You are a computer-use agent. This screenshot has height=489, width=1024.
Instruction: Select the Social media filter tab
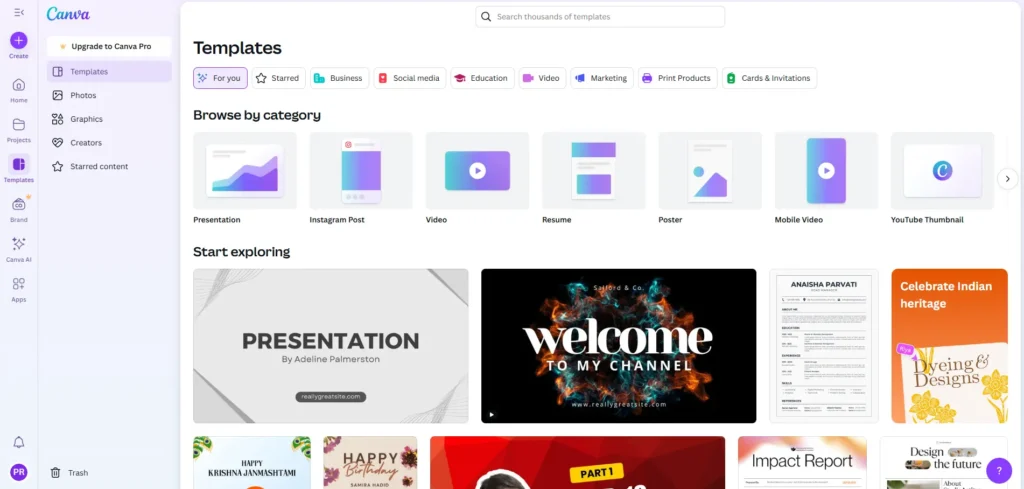tap(410, 78)
